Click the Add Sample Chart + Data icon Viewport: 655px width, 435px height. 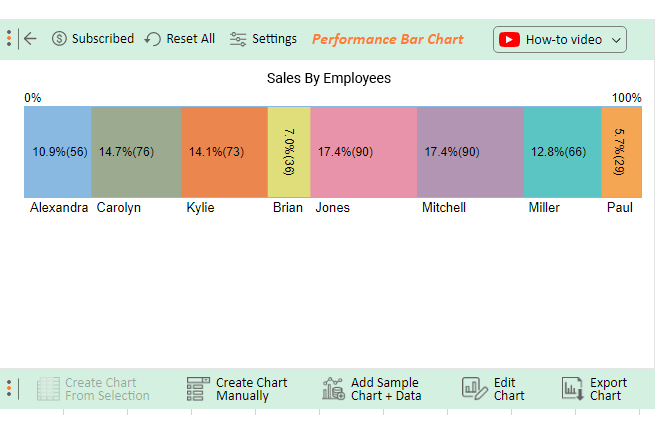click(333, 389)
